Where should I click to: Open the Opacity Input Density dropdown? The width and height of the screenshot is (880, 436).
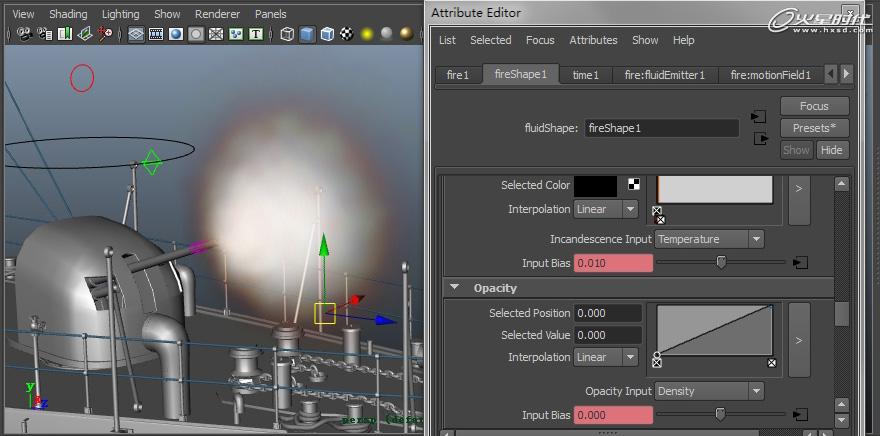[709, 391]
